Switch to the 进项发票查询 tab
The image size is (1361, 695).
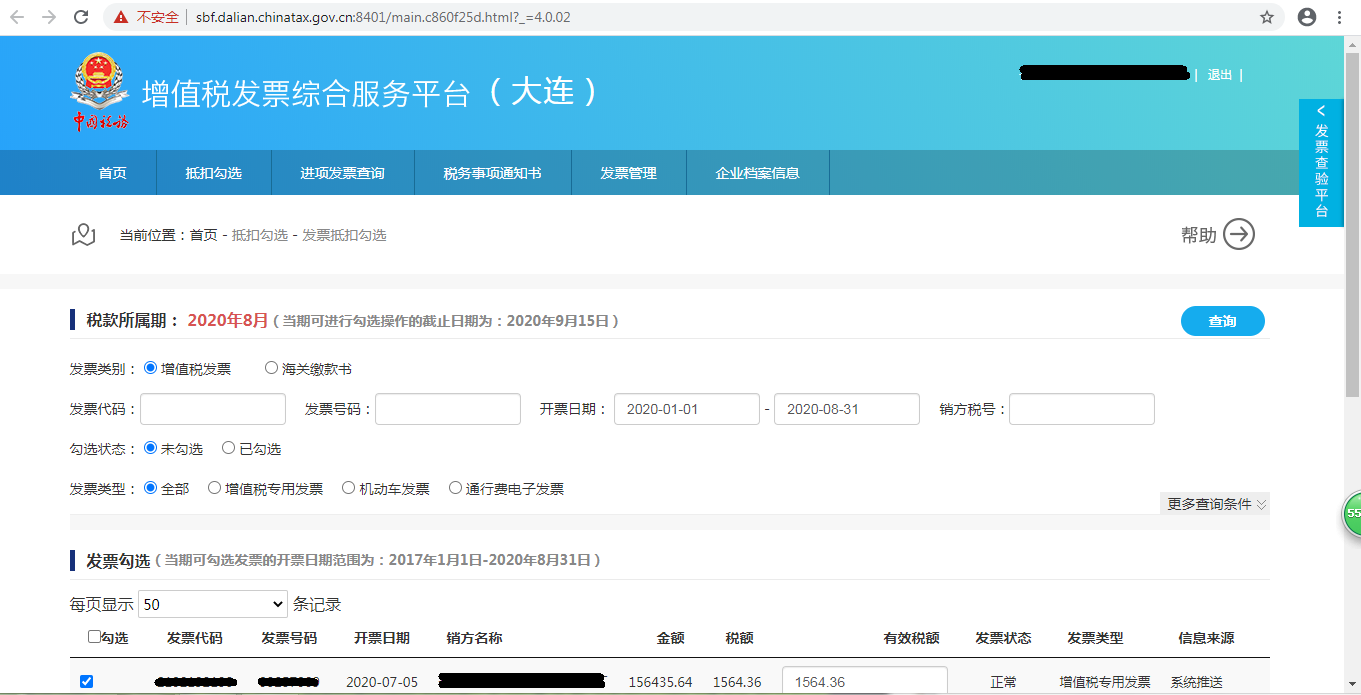(342, 172)
